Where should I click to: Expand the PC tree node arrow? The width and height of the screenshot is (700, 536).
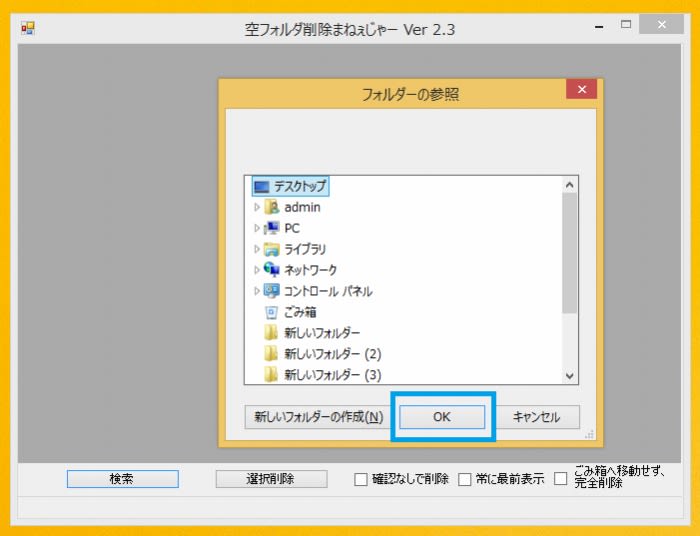pos(257,228)
